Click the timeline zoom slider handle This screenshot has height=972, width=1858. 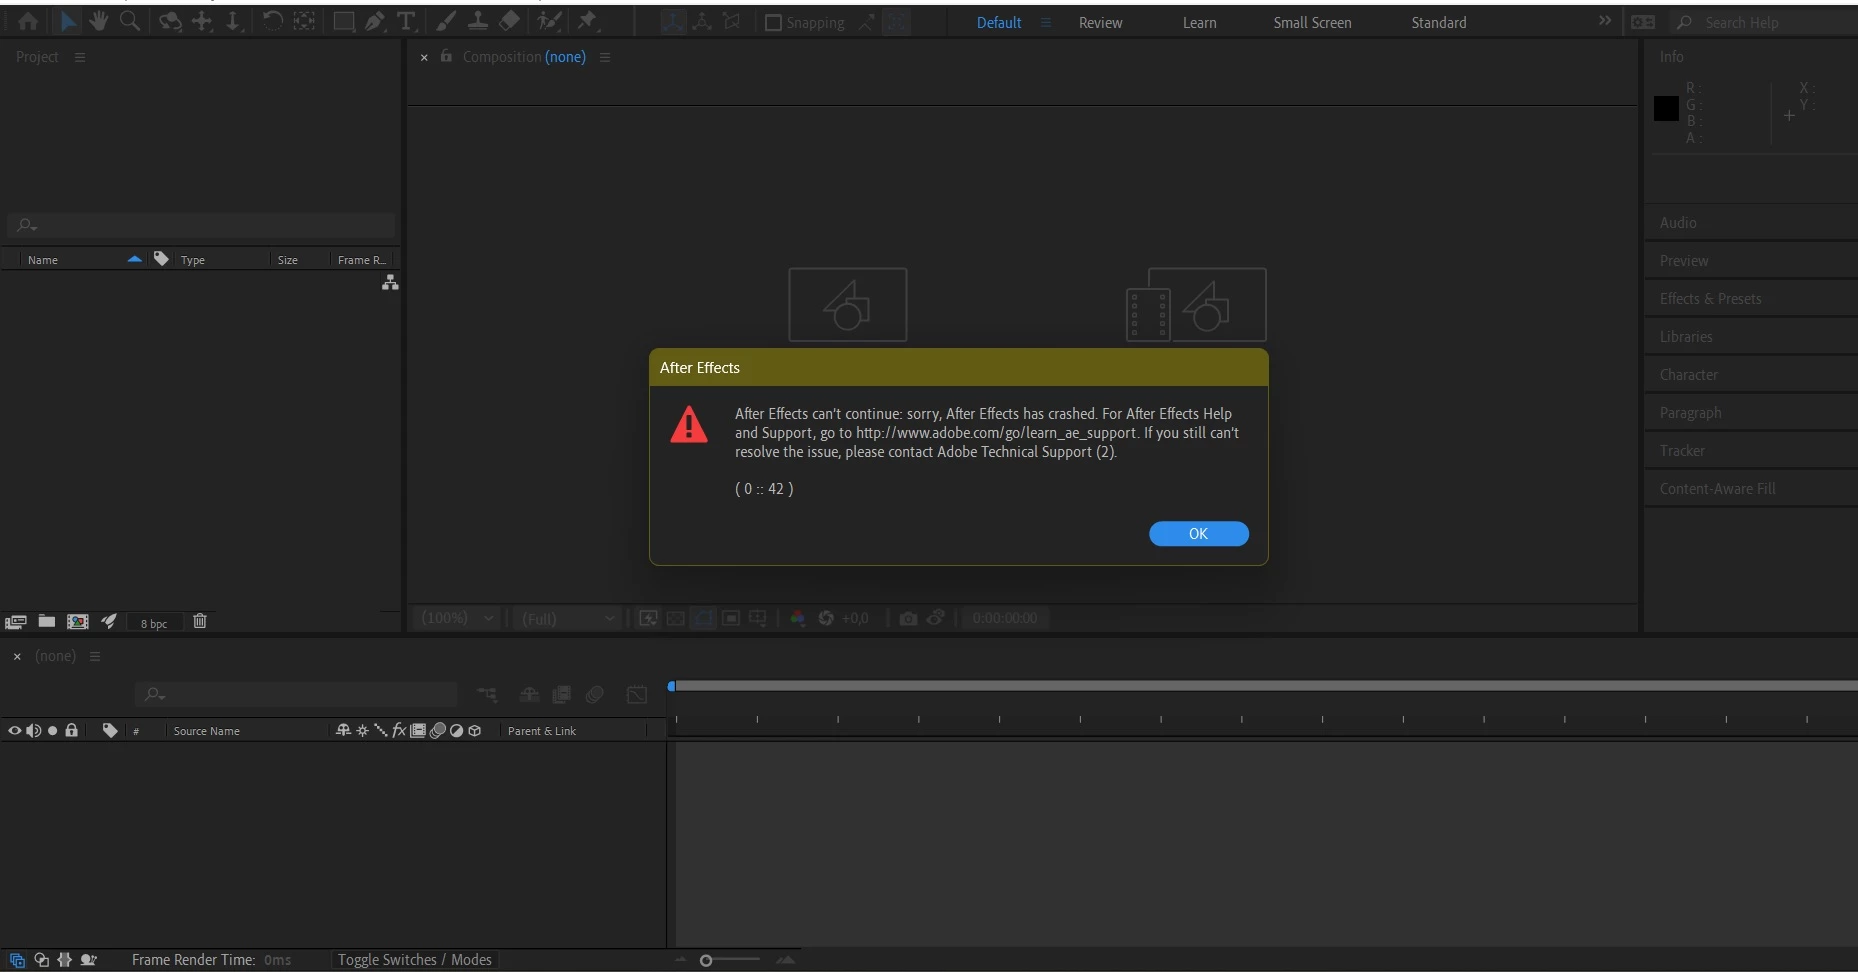[x=706, y=961]
